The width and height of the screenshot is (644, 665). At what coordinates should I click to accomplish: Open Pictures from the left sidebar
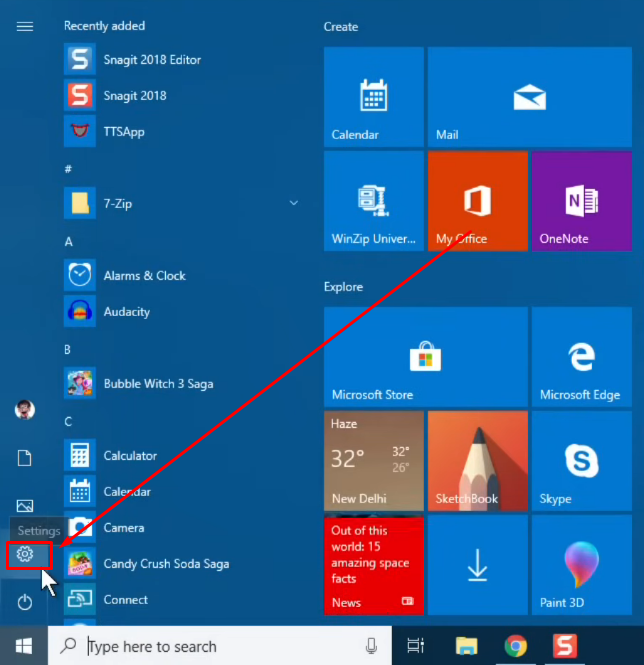point(25,506)
